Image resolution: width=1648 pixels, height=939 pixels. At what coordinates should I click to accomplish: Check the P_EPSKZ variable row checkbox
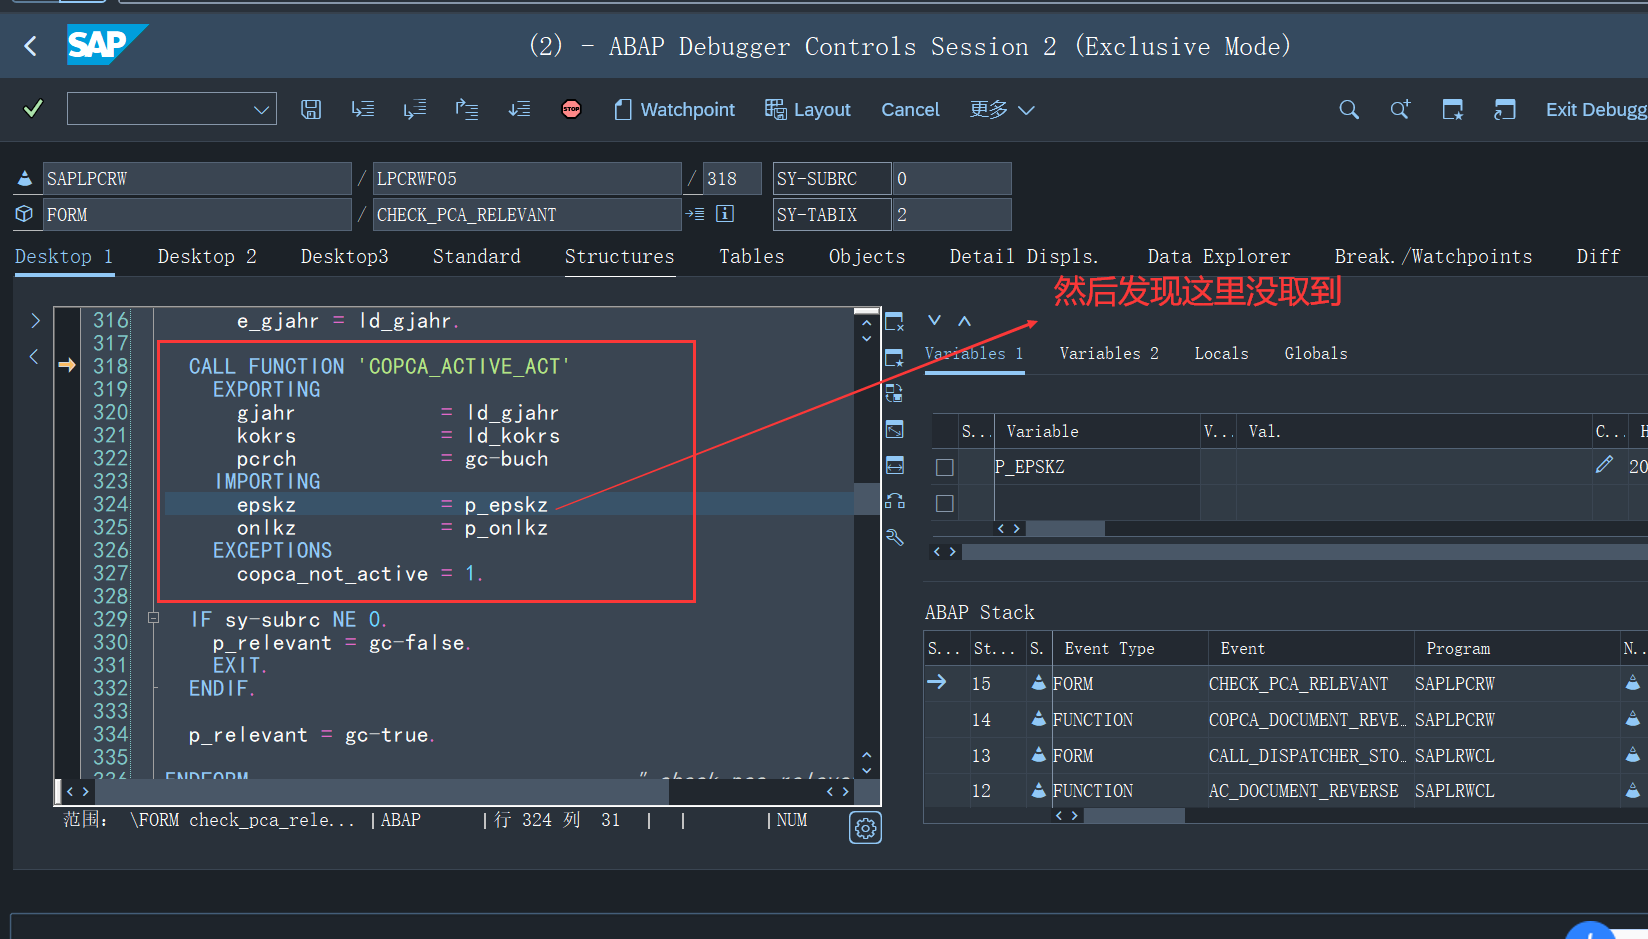coord(944,467)
